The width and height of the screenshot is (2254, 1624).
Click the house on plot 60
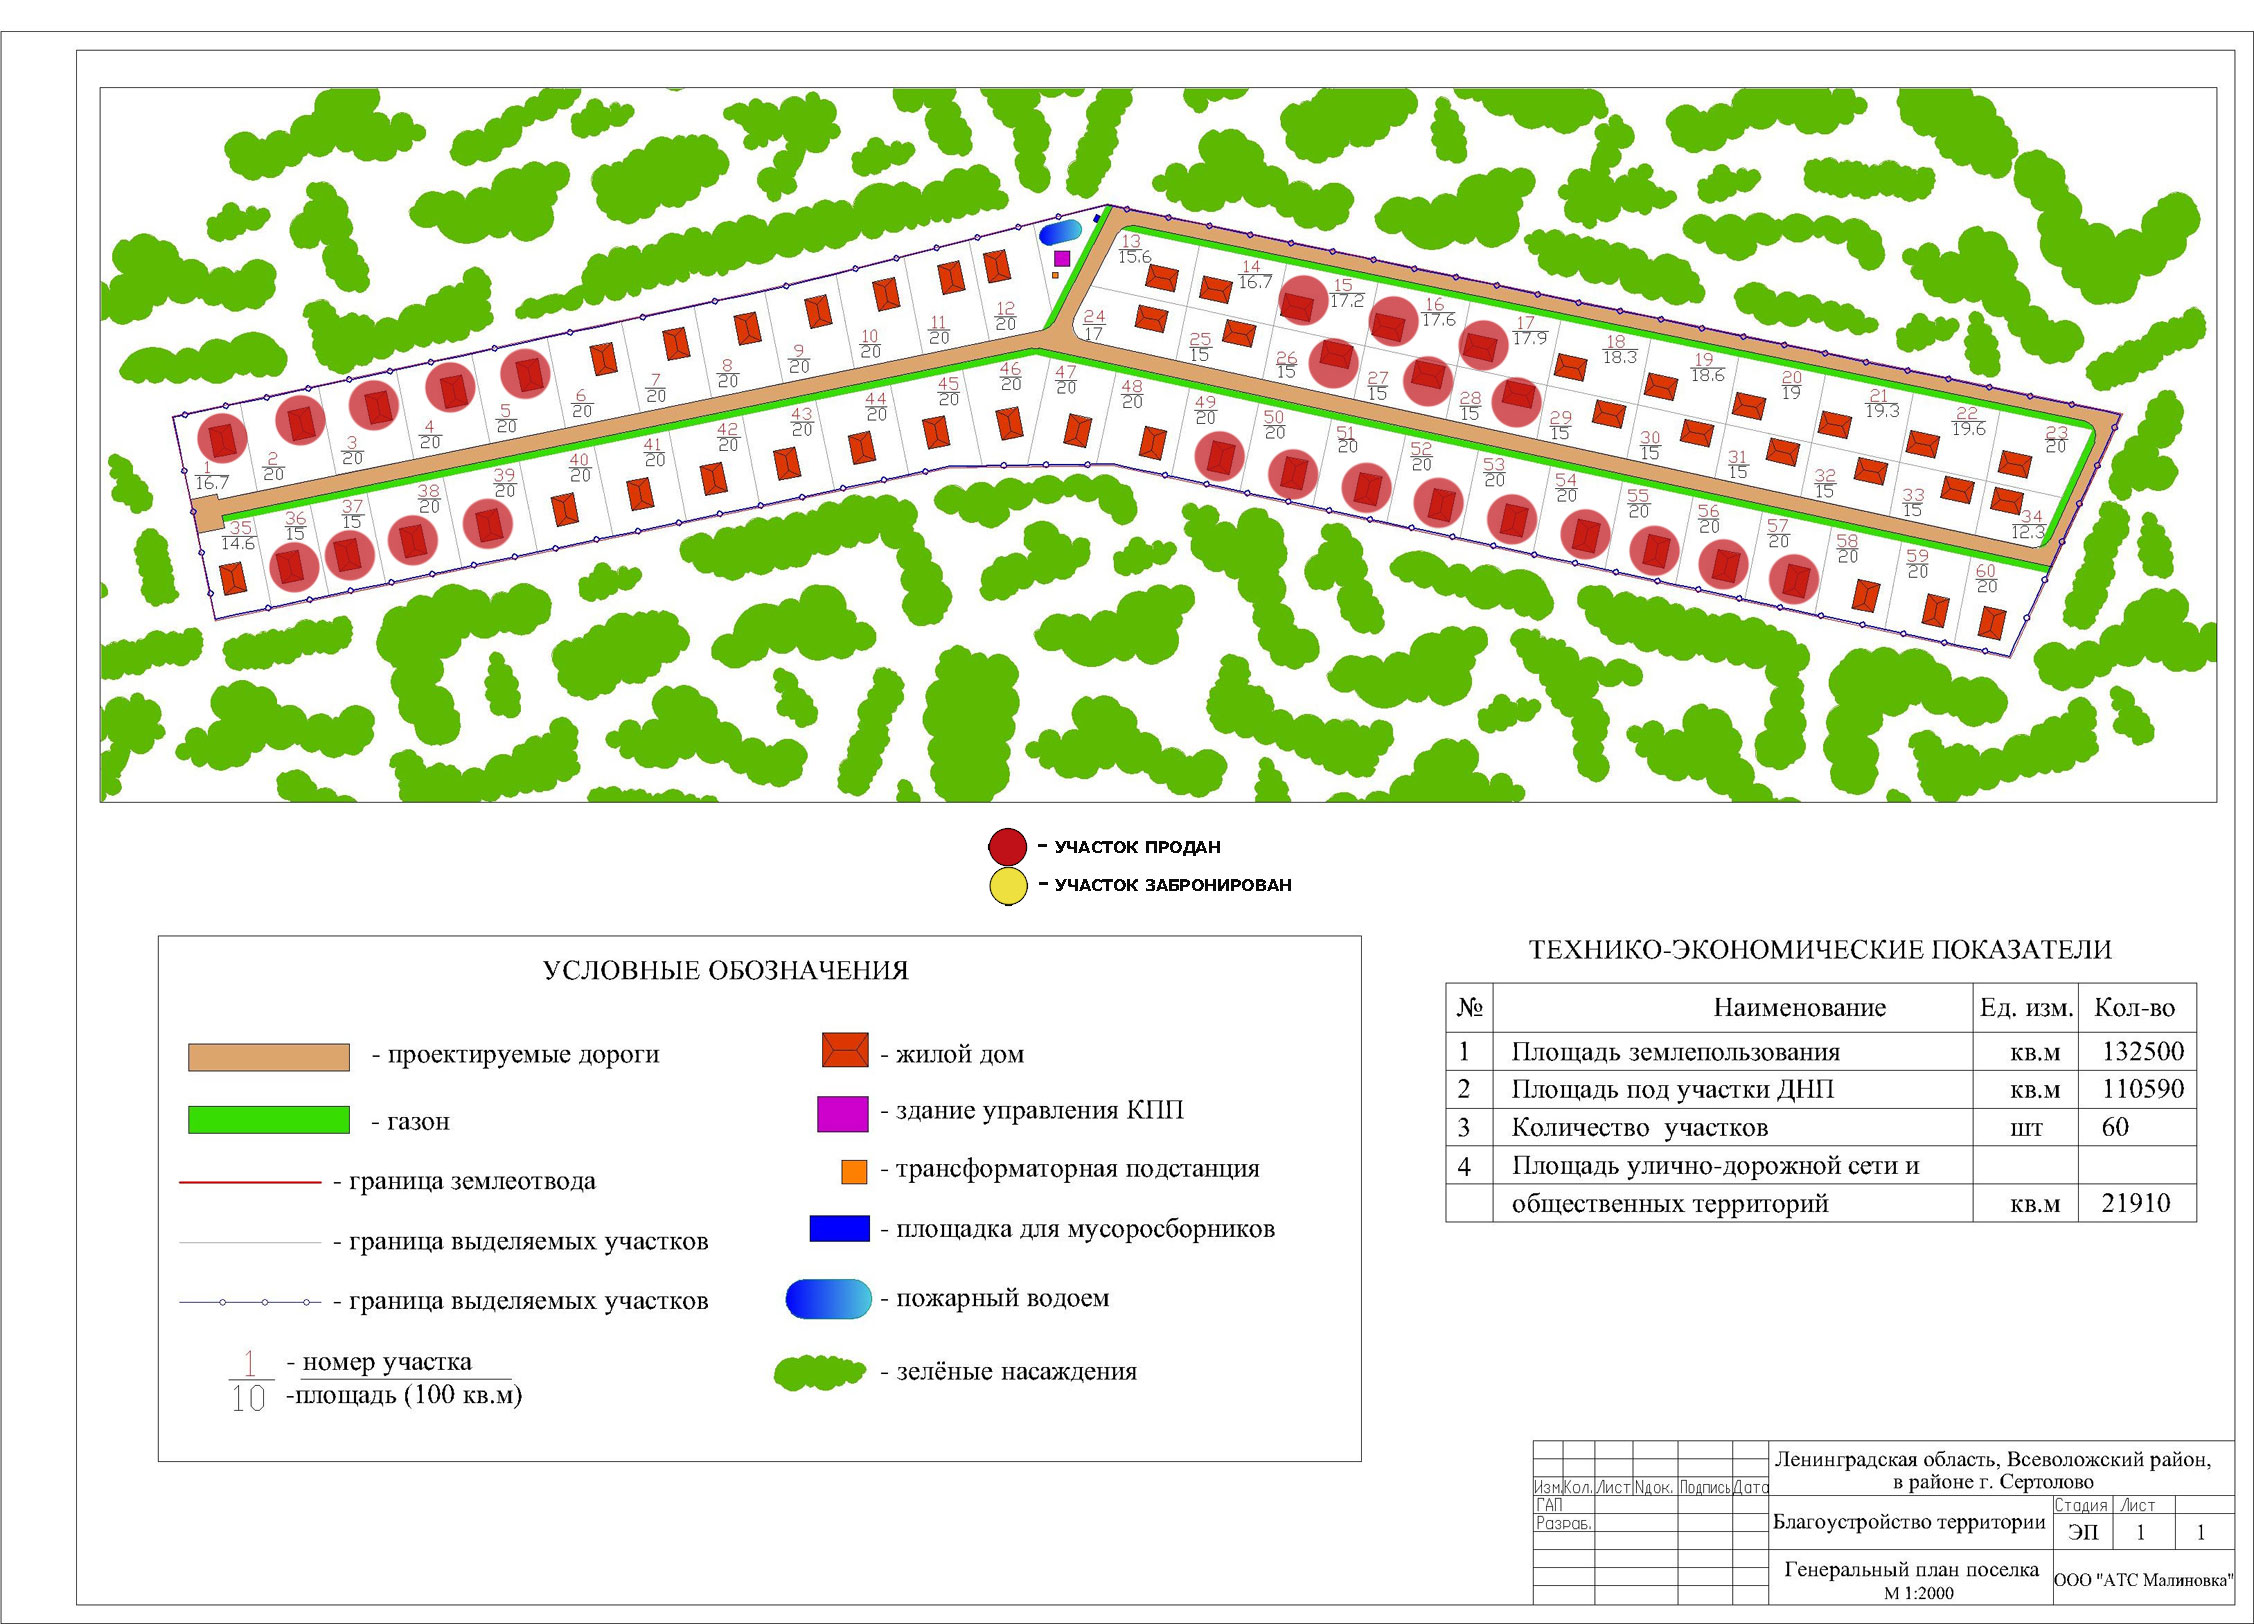tap(1992, 625)
